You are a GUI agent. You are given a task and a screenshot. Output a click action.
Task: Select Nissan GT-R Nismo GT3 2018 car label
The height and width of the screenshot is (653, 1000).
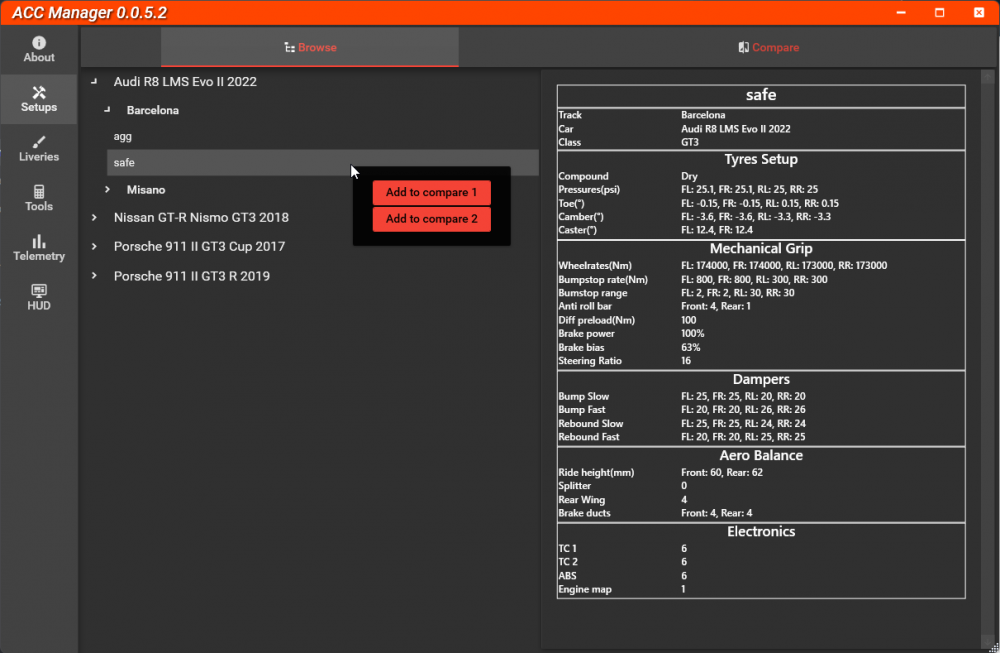coord(202,217)
